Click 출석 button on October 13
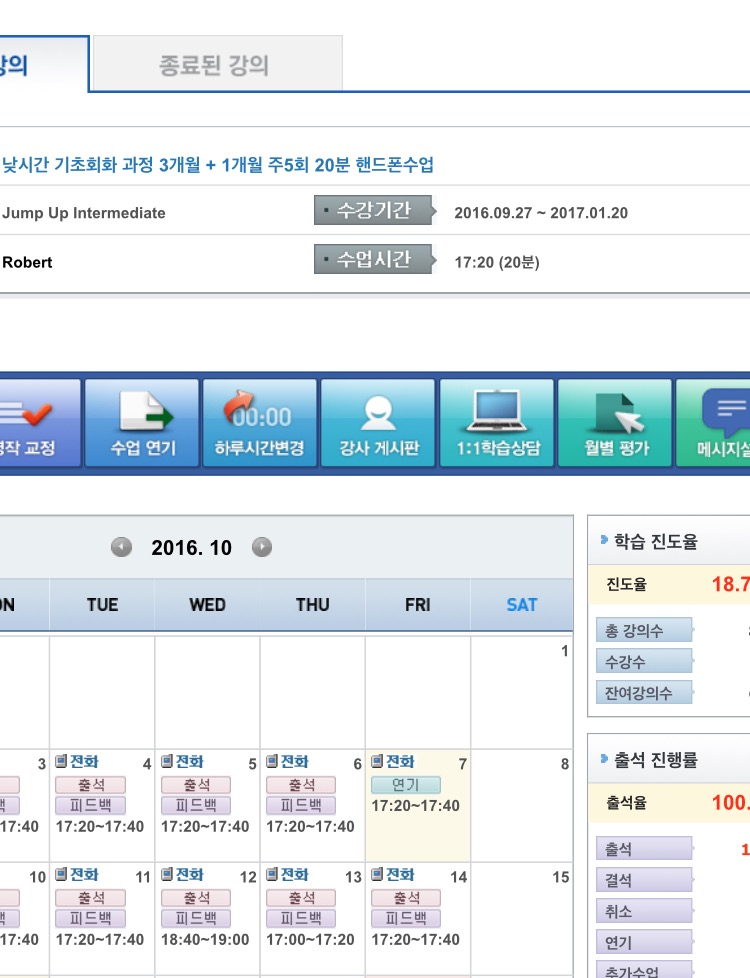This screenshot has width=750, height=978. pos(301,898)
